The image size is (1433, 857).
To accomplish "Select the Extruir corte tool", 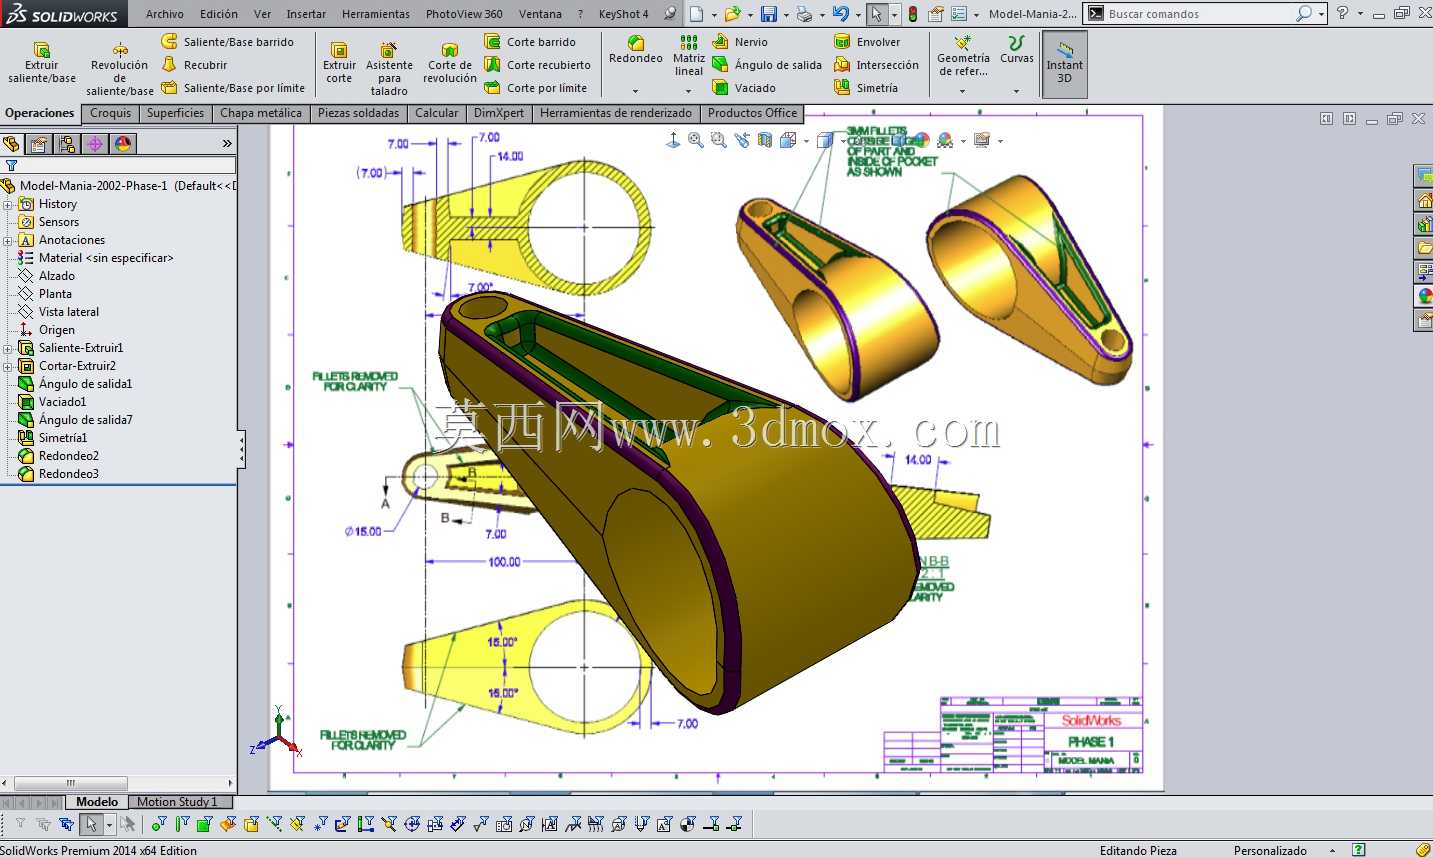I will point(339,63).
